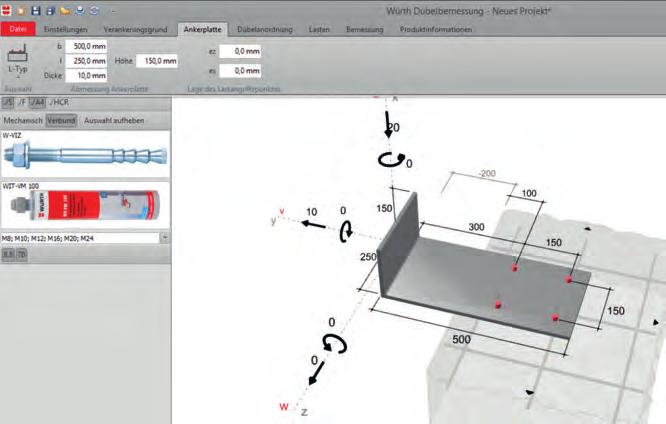
Task: Select the W-VIZ anchor product
Action: pyautogui.click(x=85, y=154)
